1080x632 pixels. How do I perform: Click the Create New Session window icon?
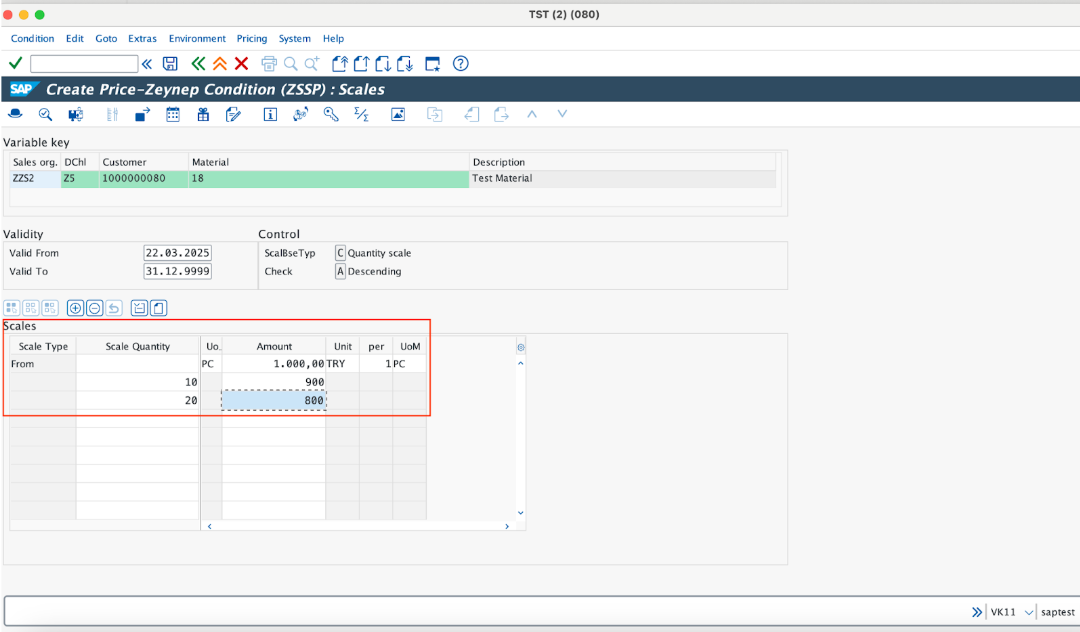coord(433,64)
